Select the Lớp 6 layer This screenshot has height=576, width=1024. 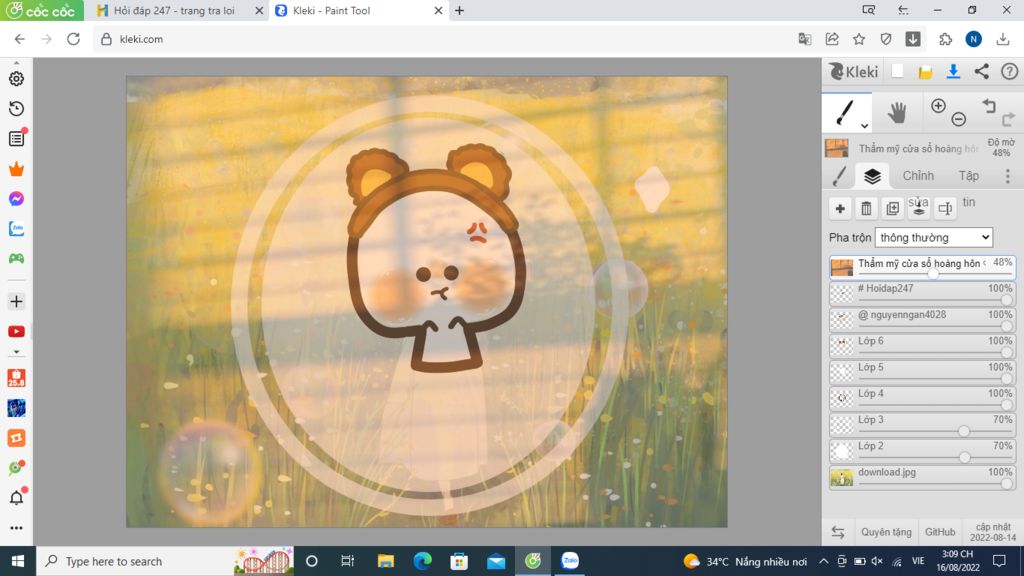922,345
